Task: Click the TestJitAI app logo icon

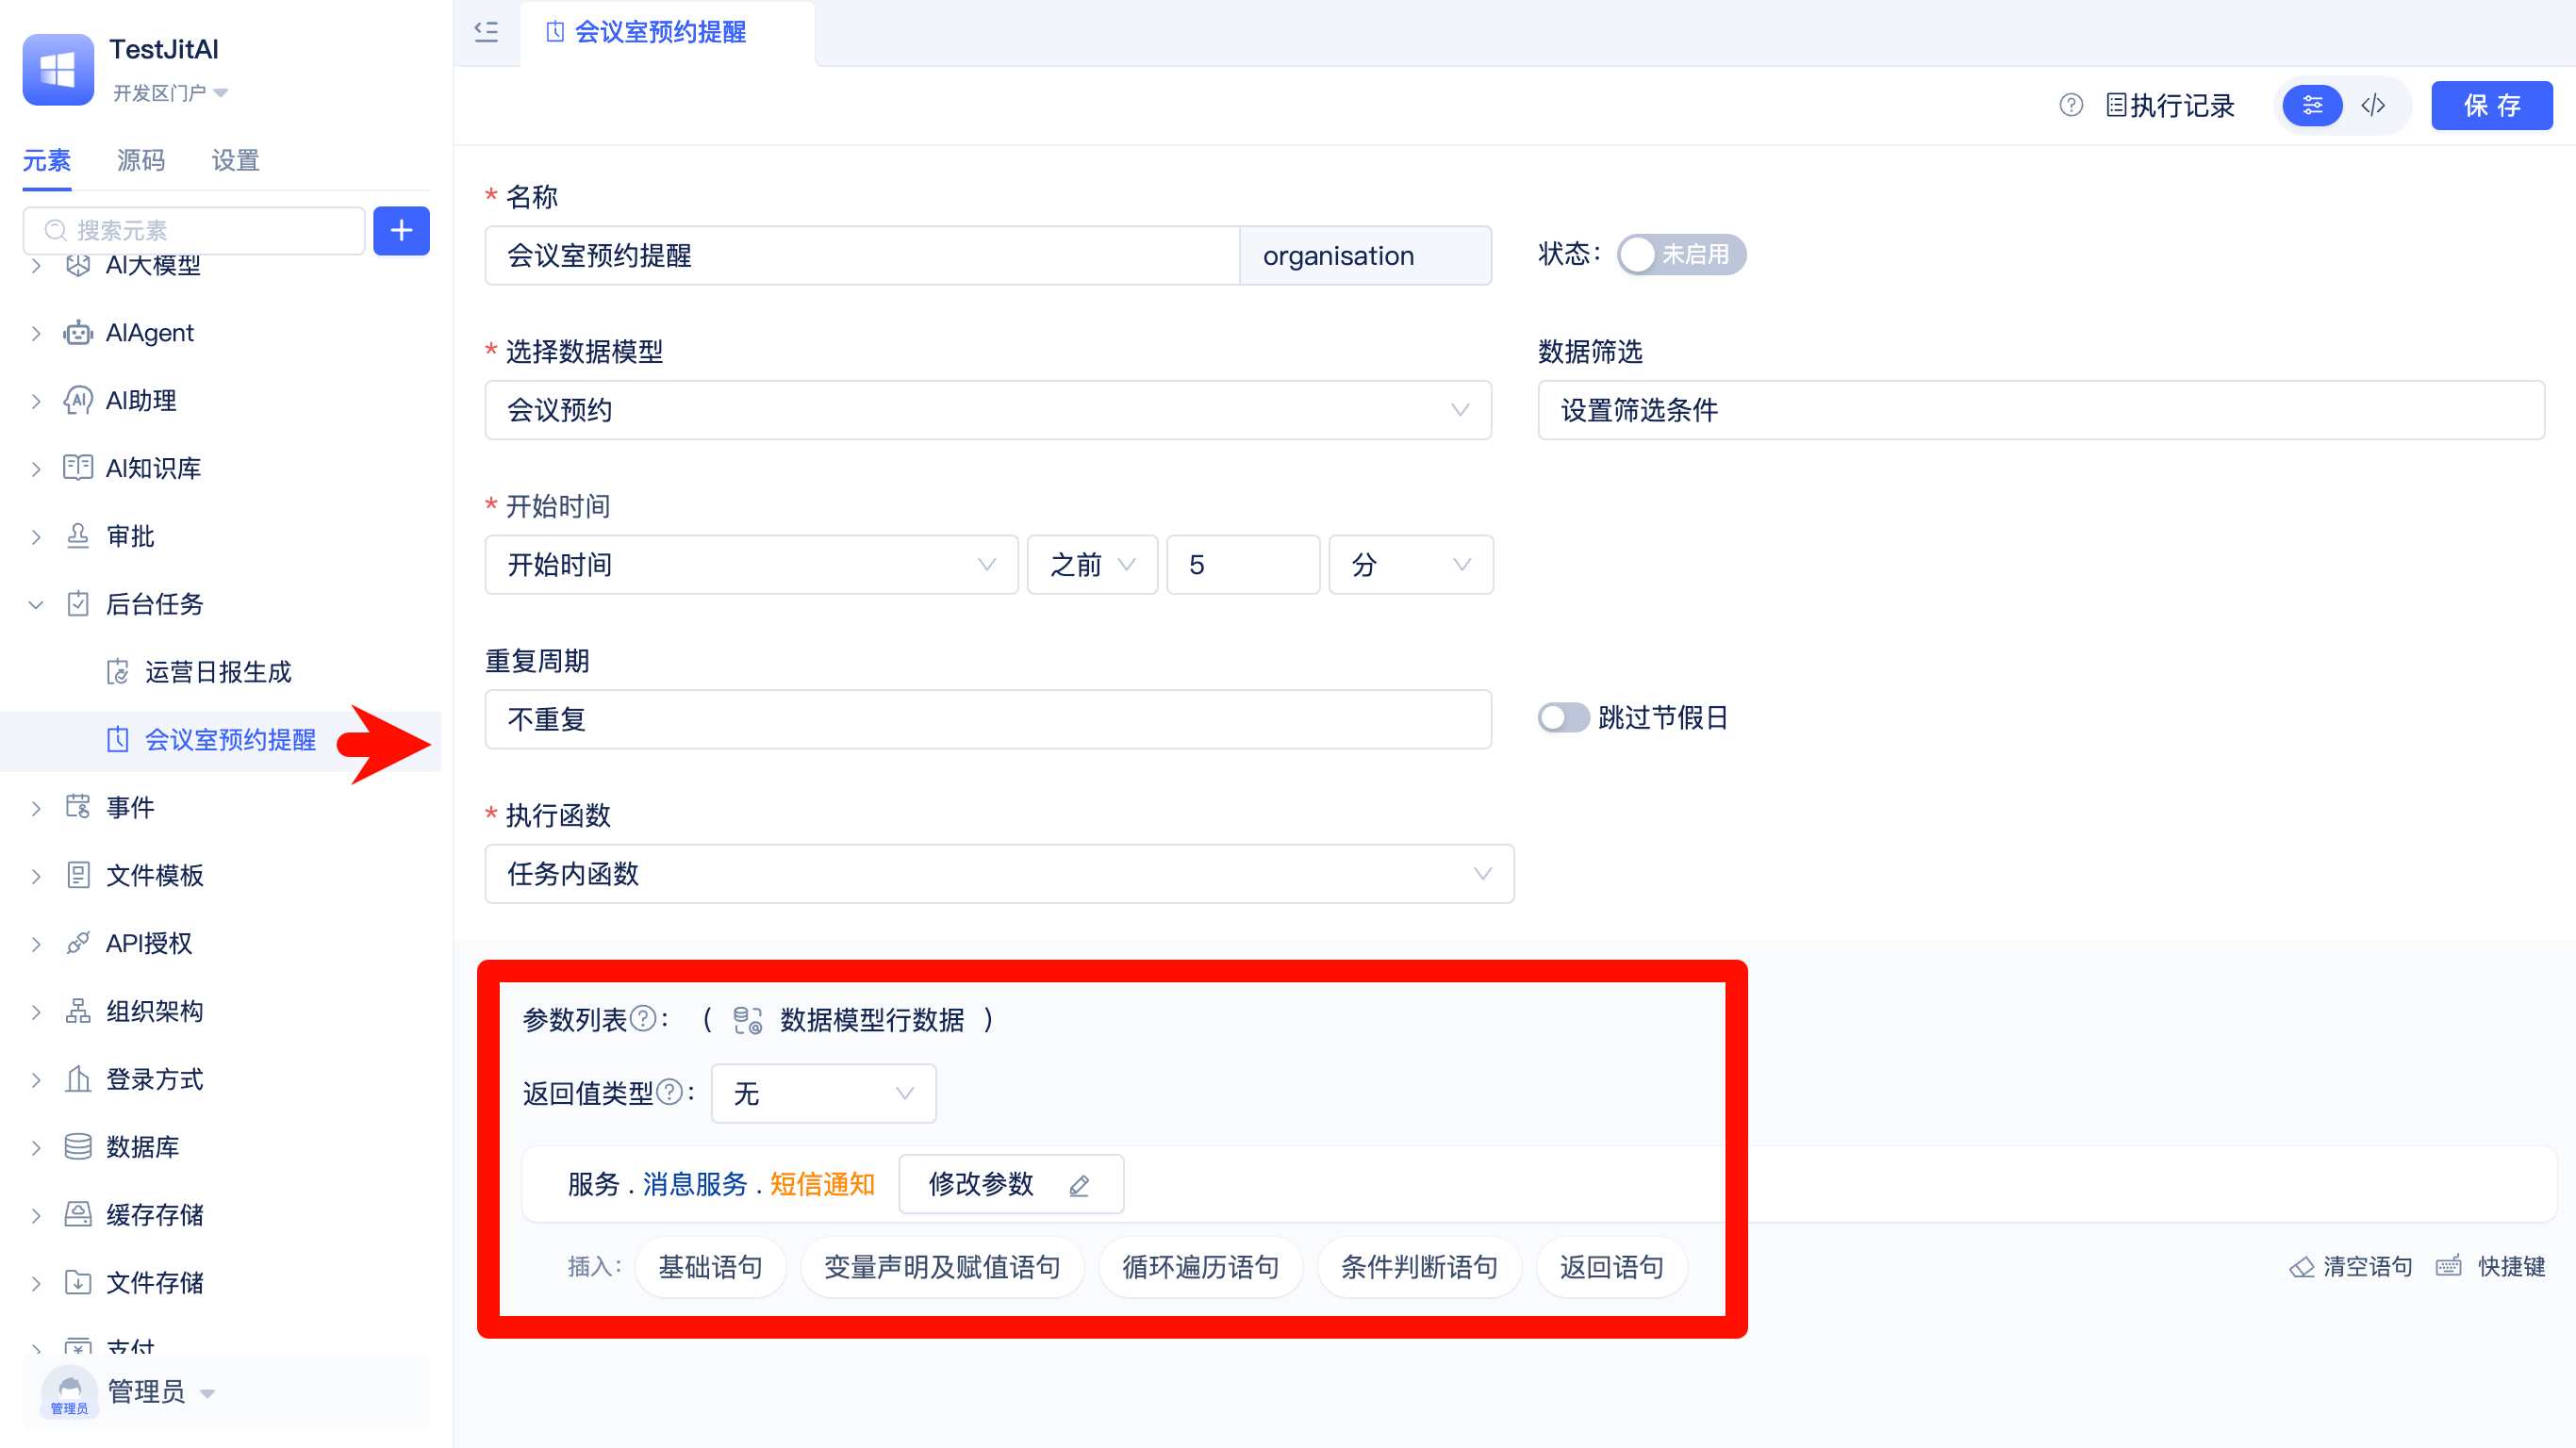Action: [58, 69]
